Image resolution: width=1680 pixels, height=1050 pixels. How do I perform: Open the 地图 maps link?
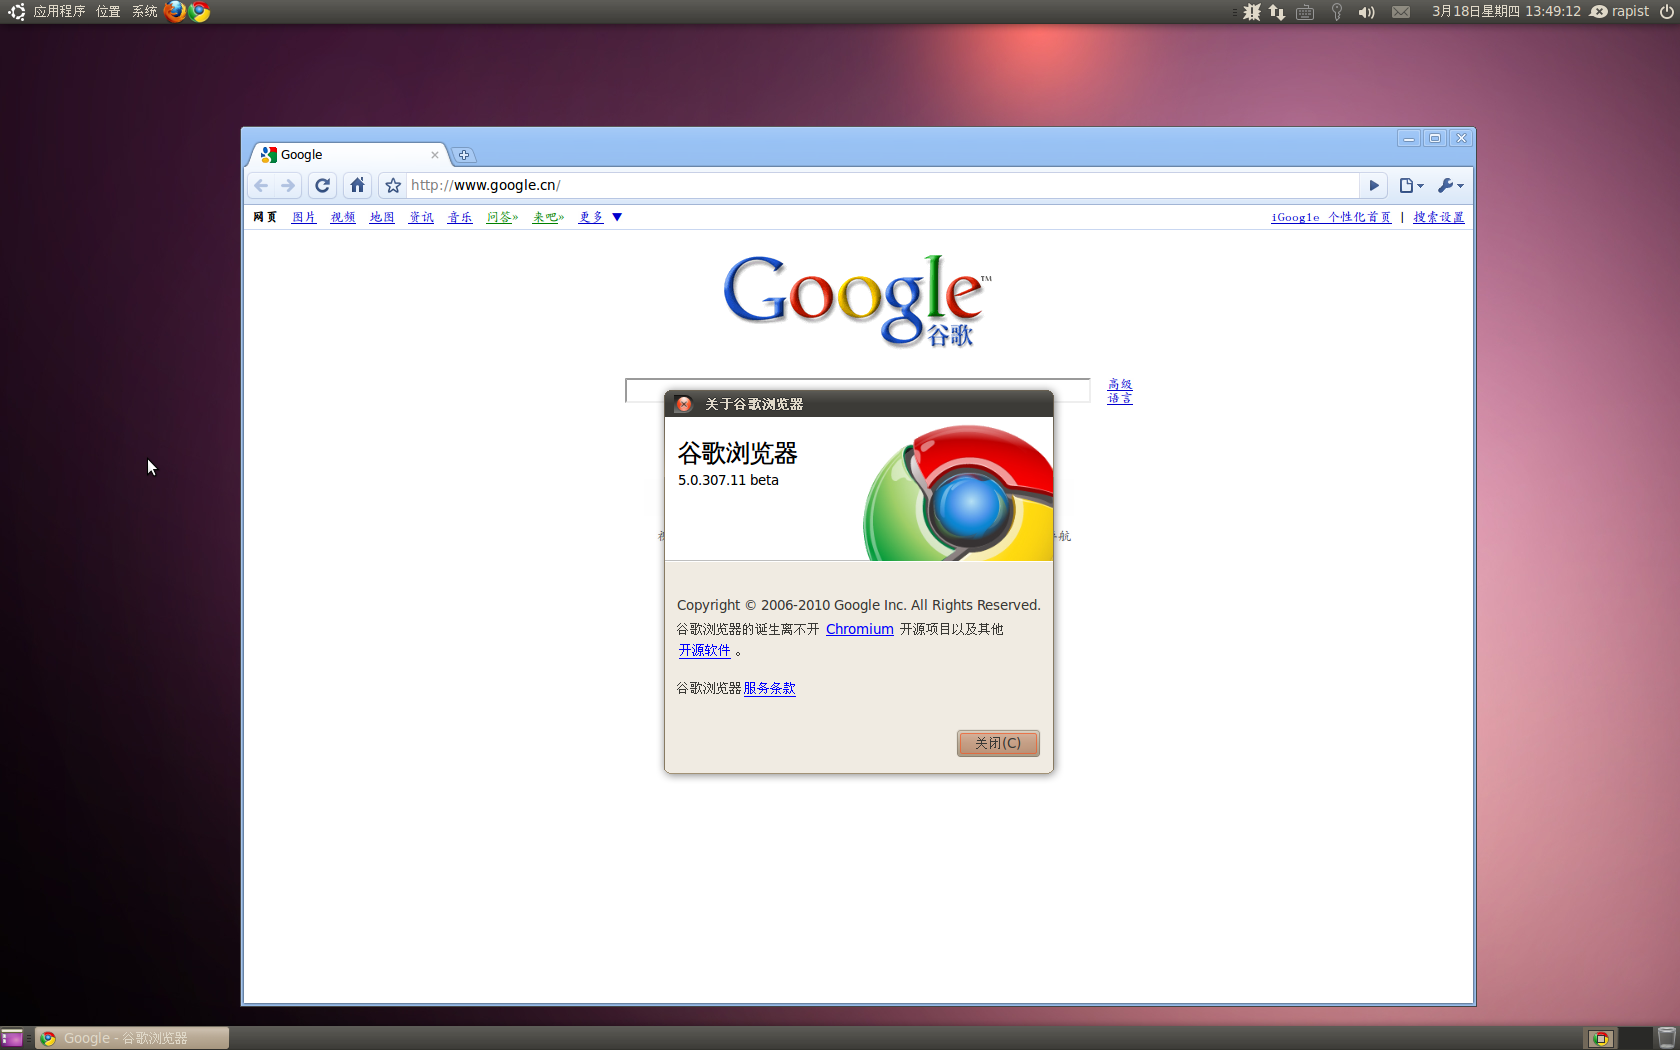(x=382, y=217)
